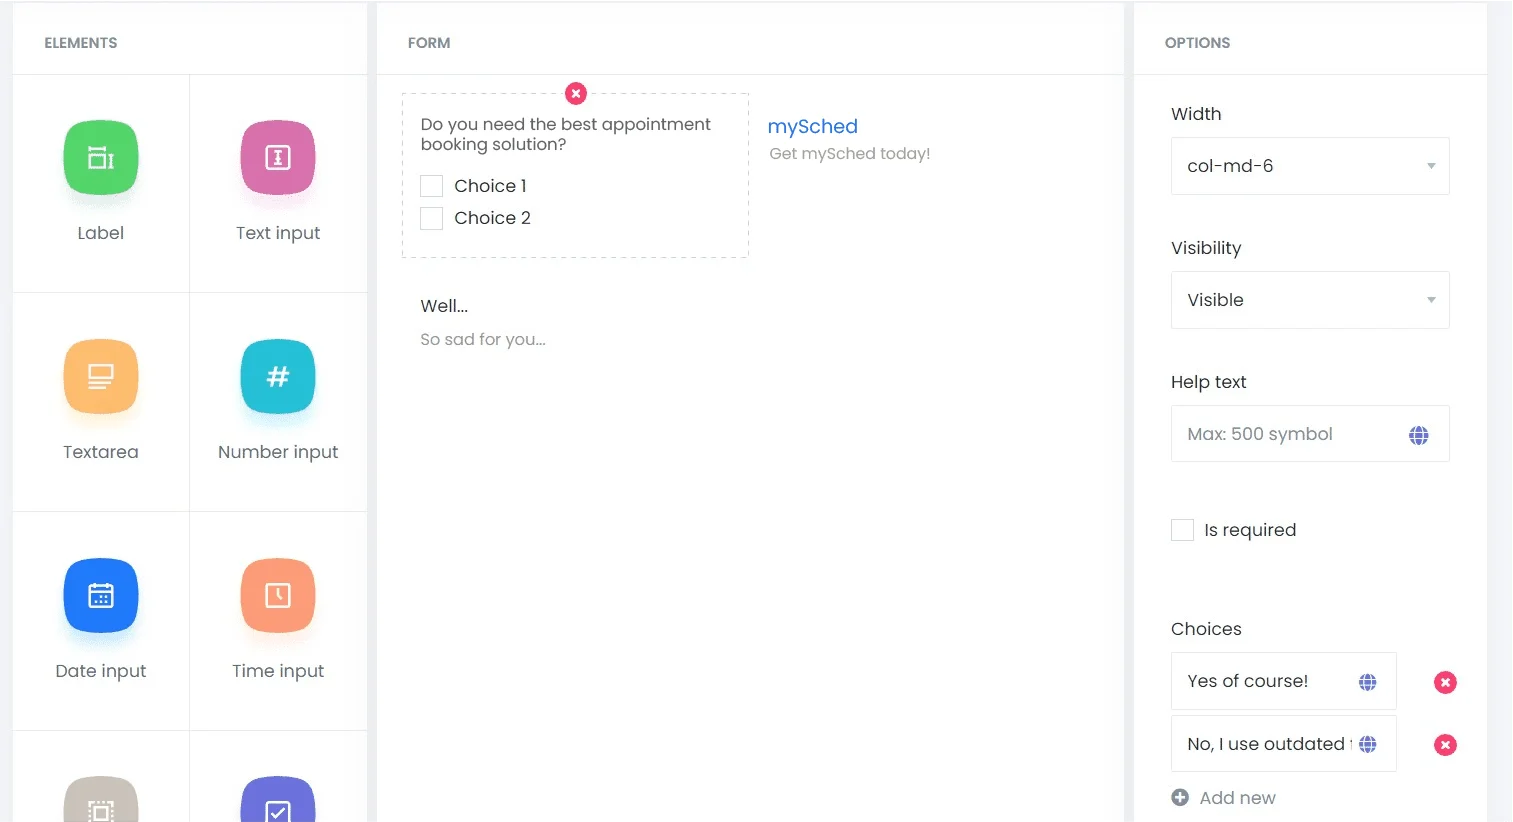Open translation globe for 'Yes of course!' choice
Viewport: 1513px width, 822px height.
[1368, 682]
